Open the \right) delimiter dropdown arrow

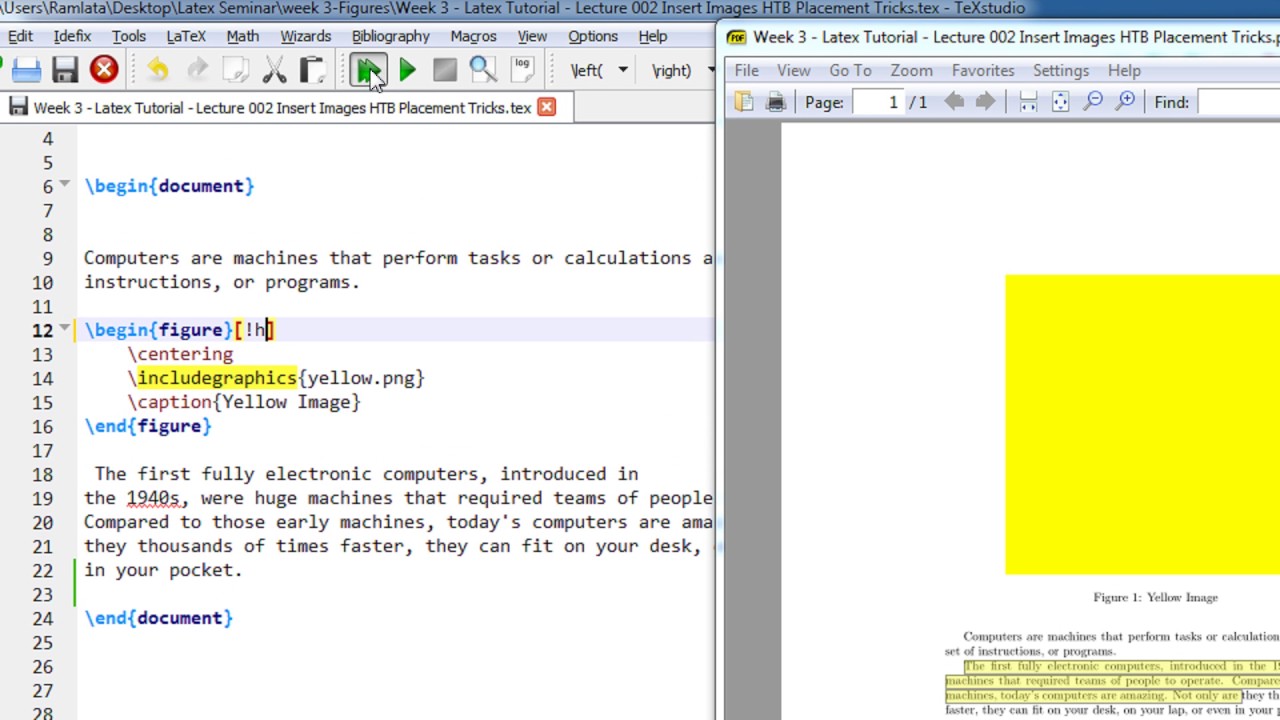click(710, 70)
